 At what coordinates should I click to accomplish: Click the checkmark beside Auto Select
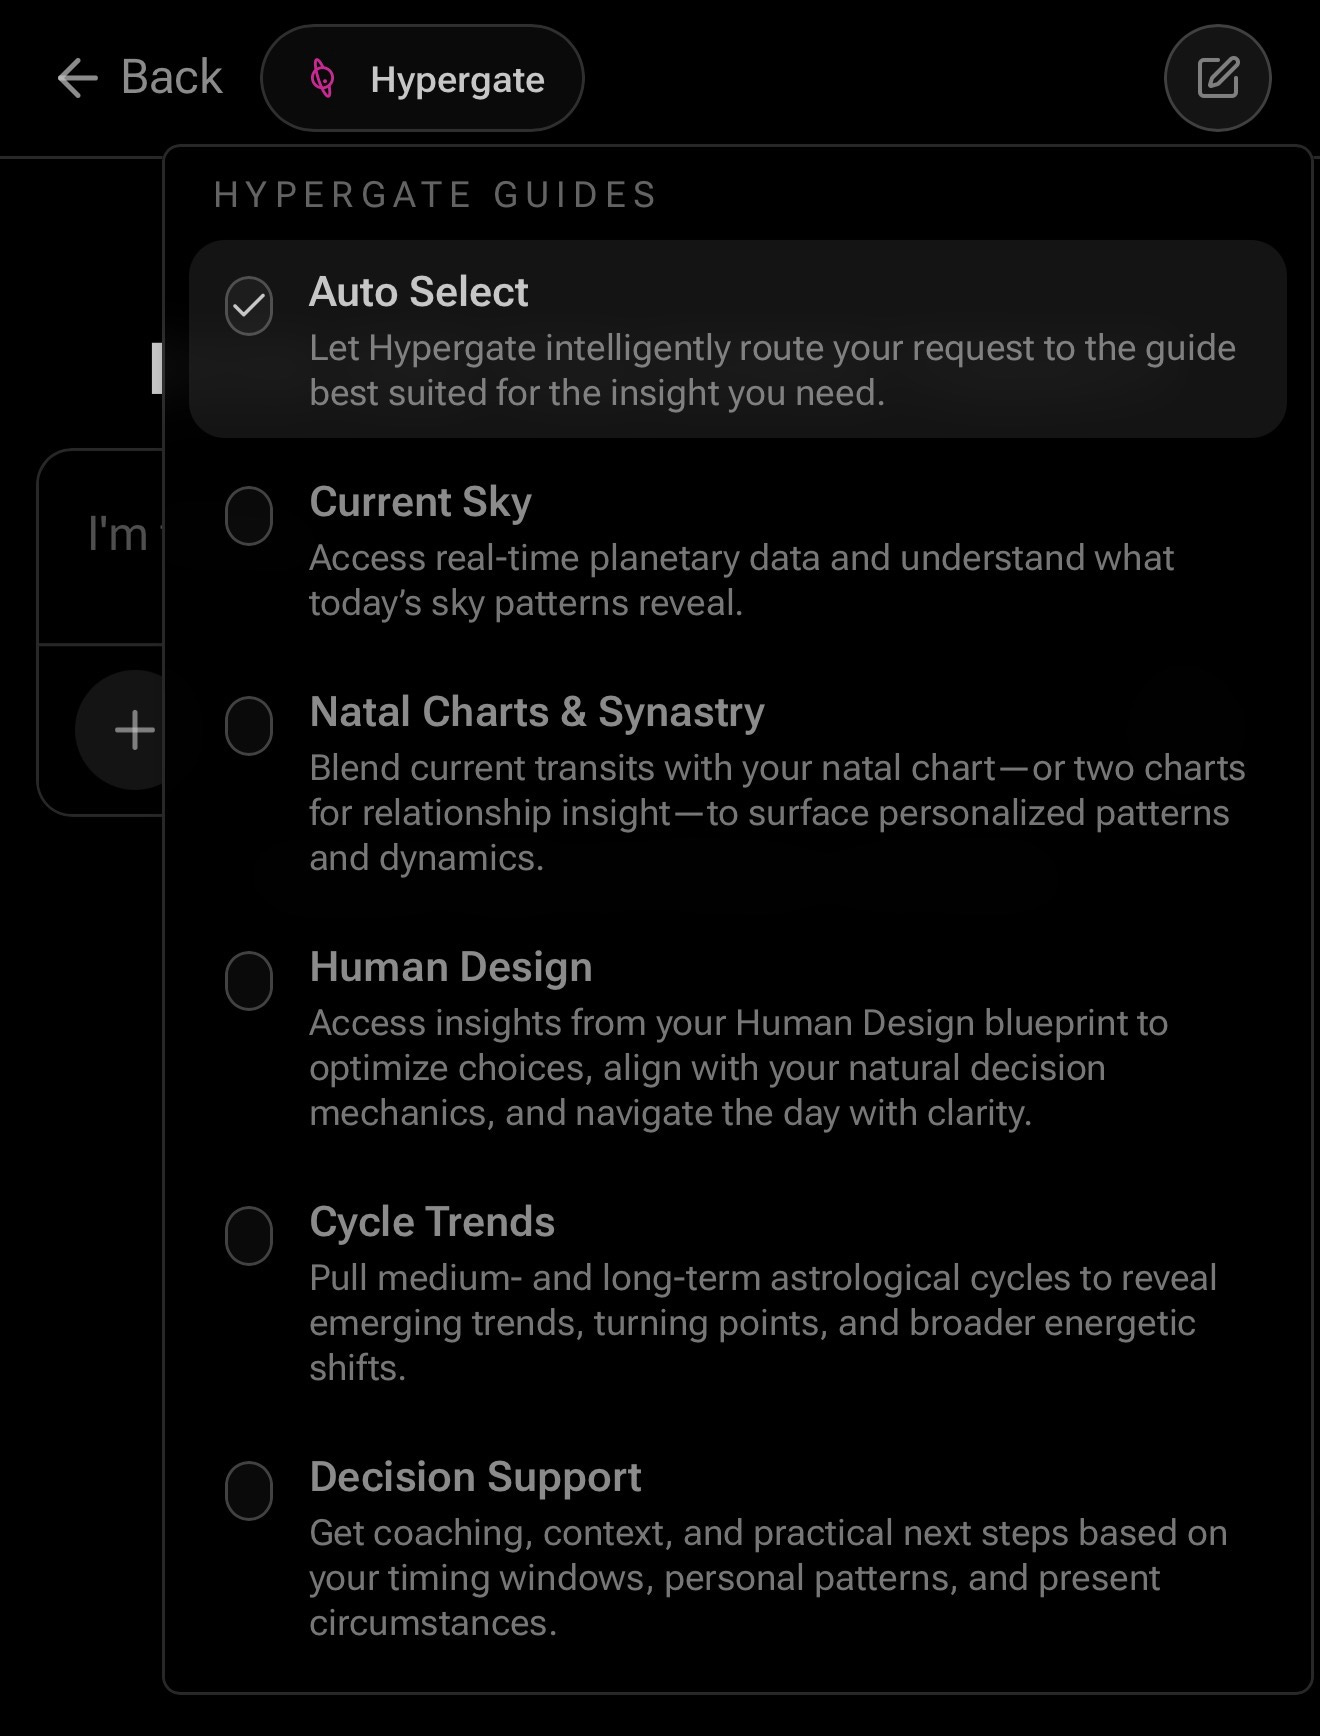[x=250, y=307]
